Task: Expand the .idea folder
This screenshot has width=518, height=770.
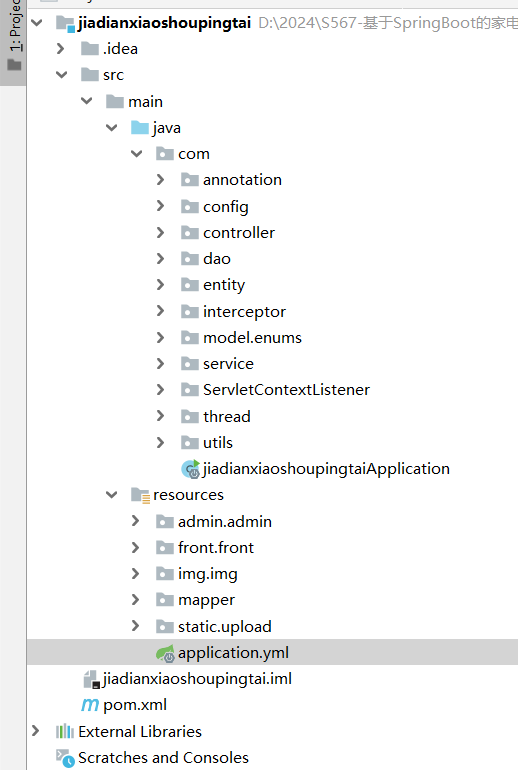Action: [x=60, y=49]
